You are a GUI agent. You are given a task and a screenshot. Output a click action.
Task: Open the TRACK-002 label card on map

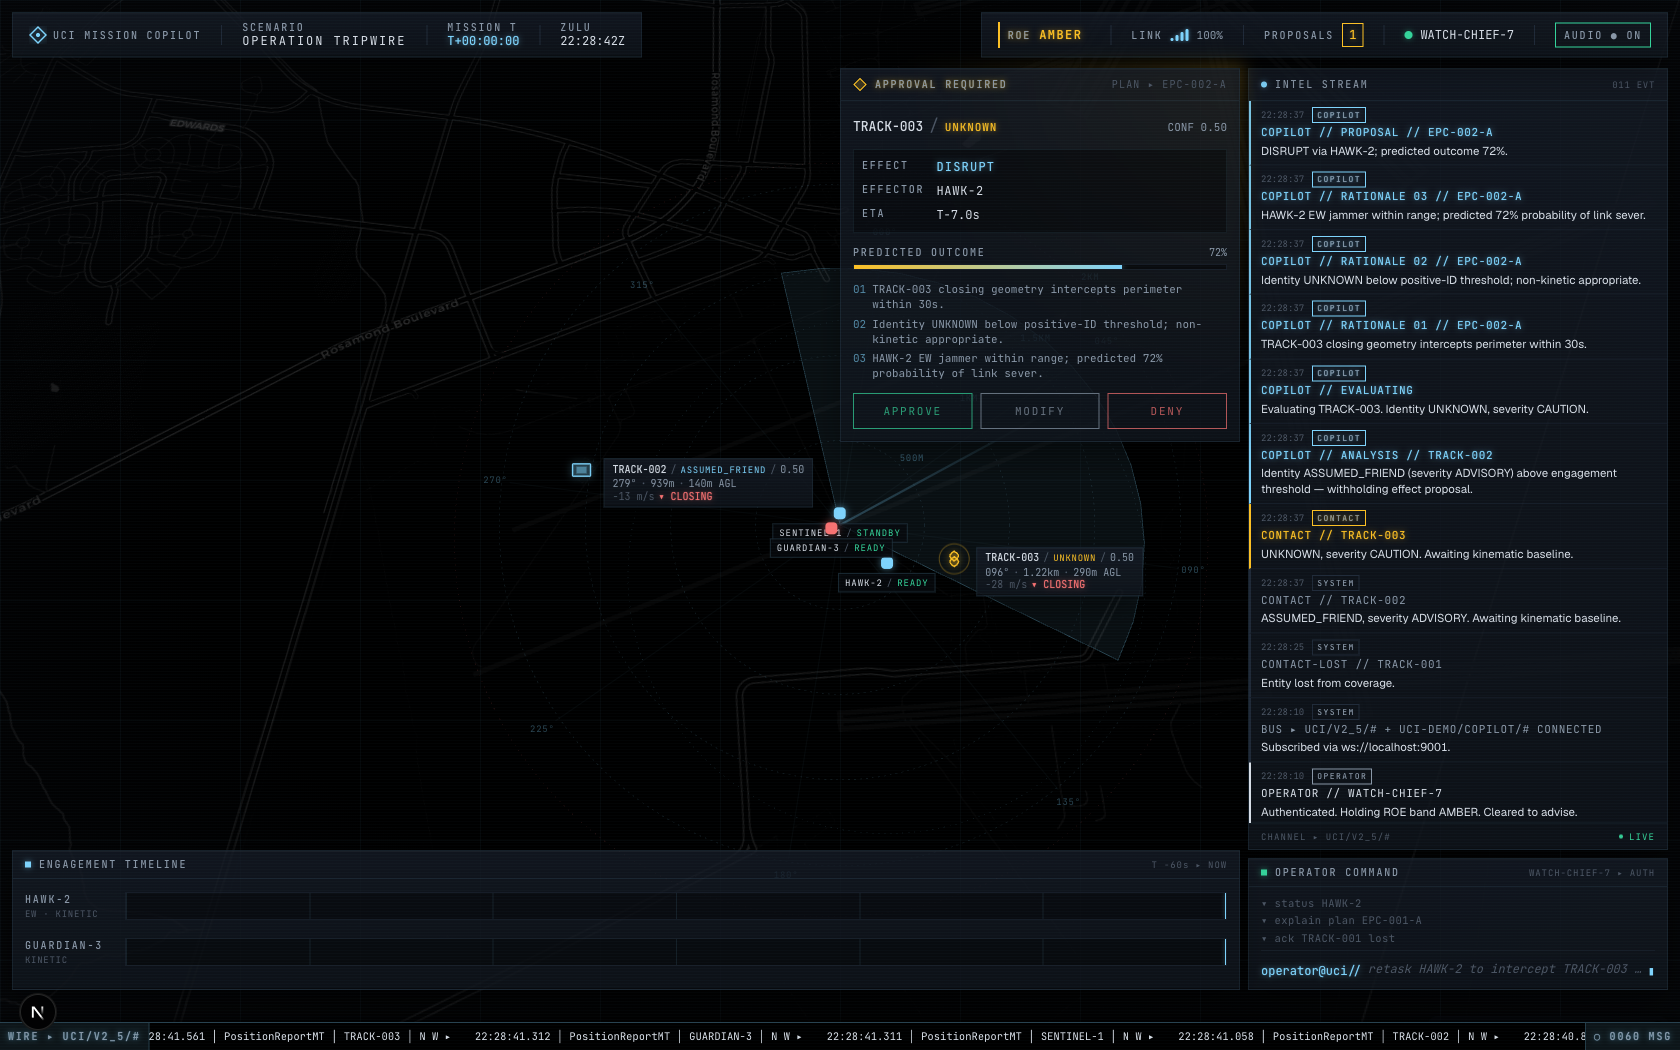coord(708,483)
